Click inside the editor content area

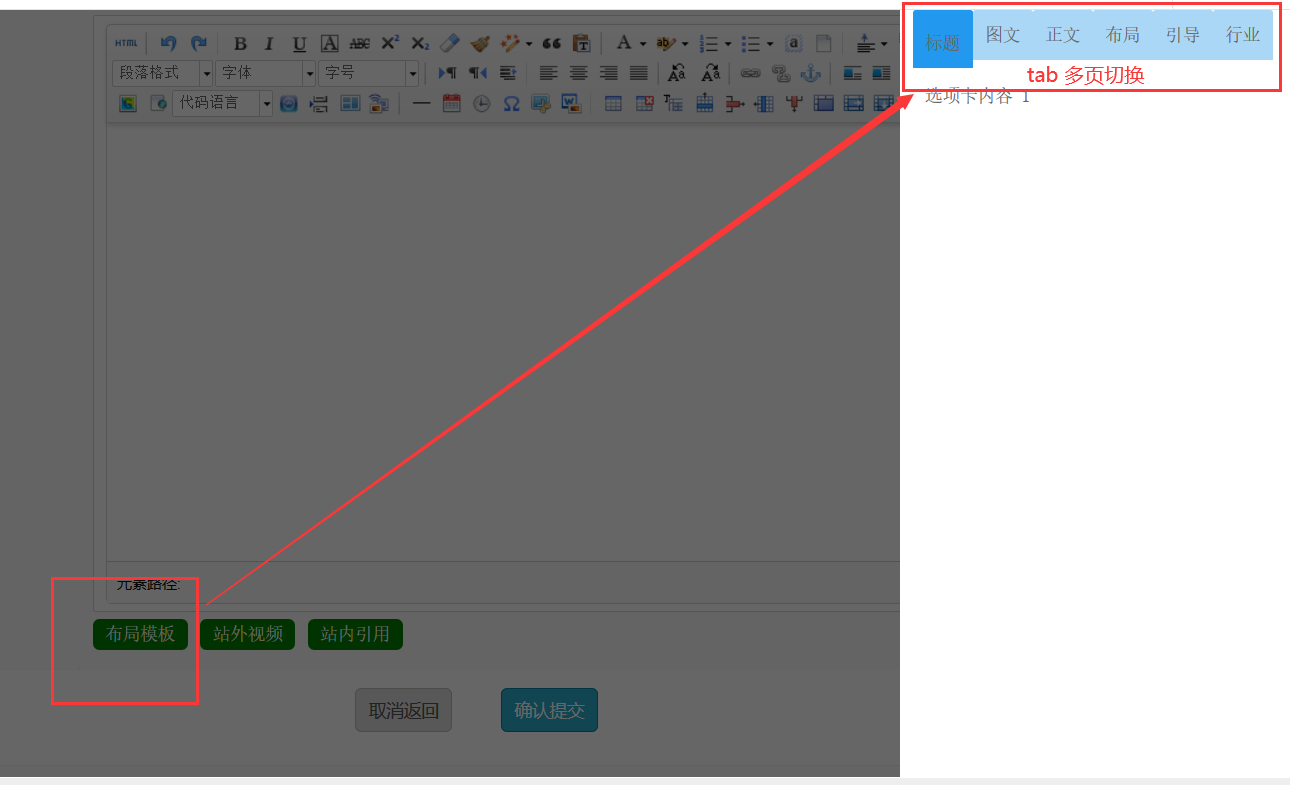(x=503, y=340)
